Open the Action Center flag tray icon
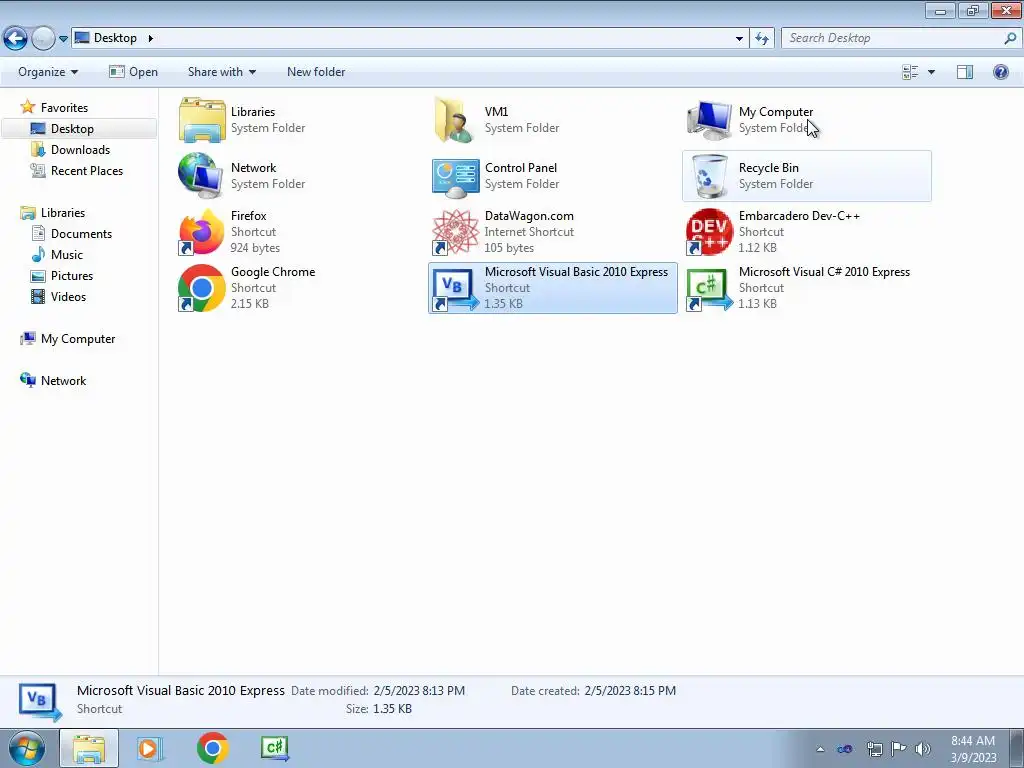Viewport: 1024px width, 768px height. coord(899,749)
